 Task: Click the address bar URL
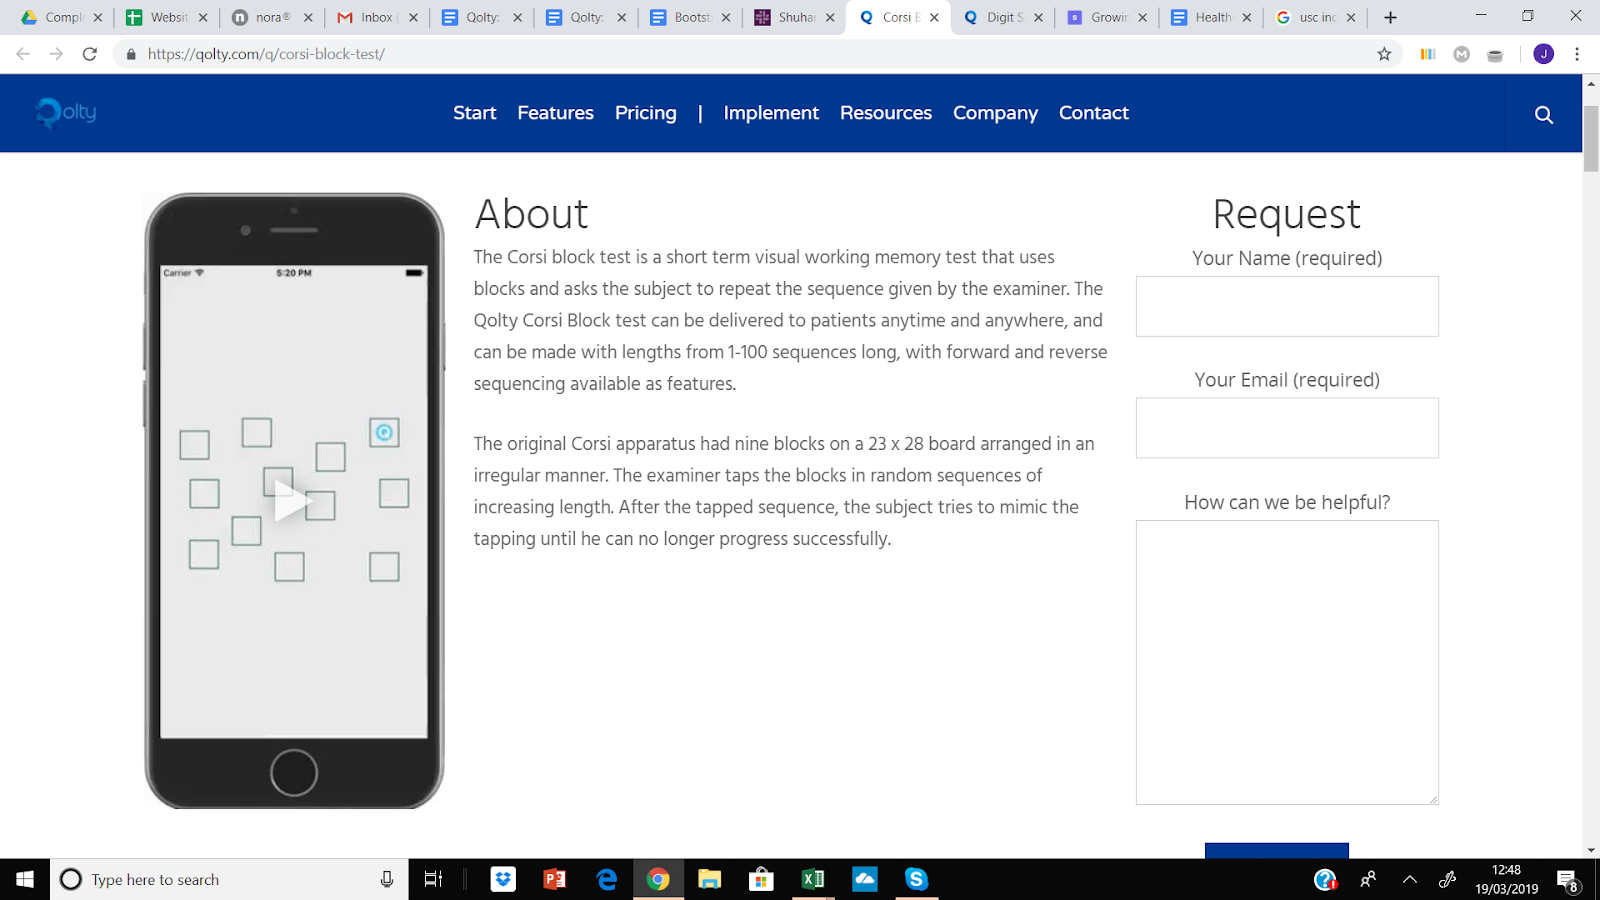[266, 54]
